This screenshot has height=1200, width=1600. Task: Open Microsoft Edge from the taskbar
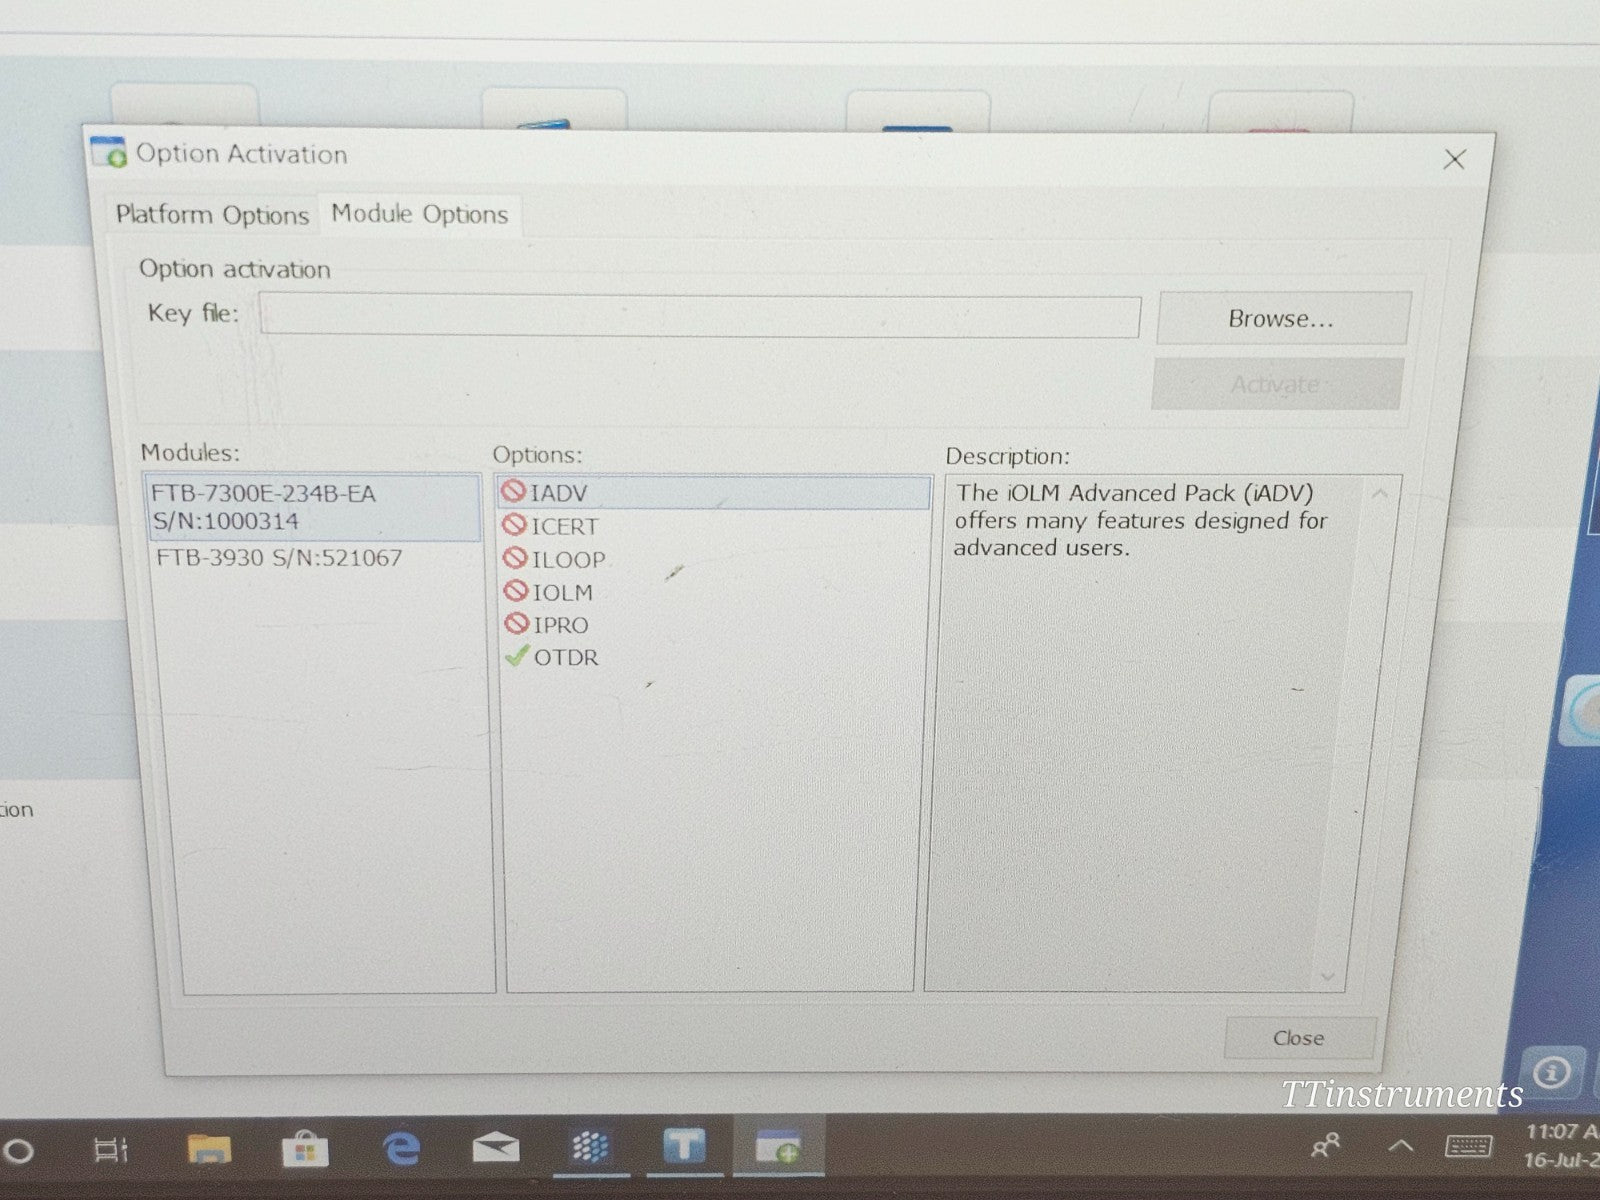pyautogui.click(x=402, y=1149)
